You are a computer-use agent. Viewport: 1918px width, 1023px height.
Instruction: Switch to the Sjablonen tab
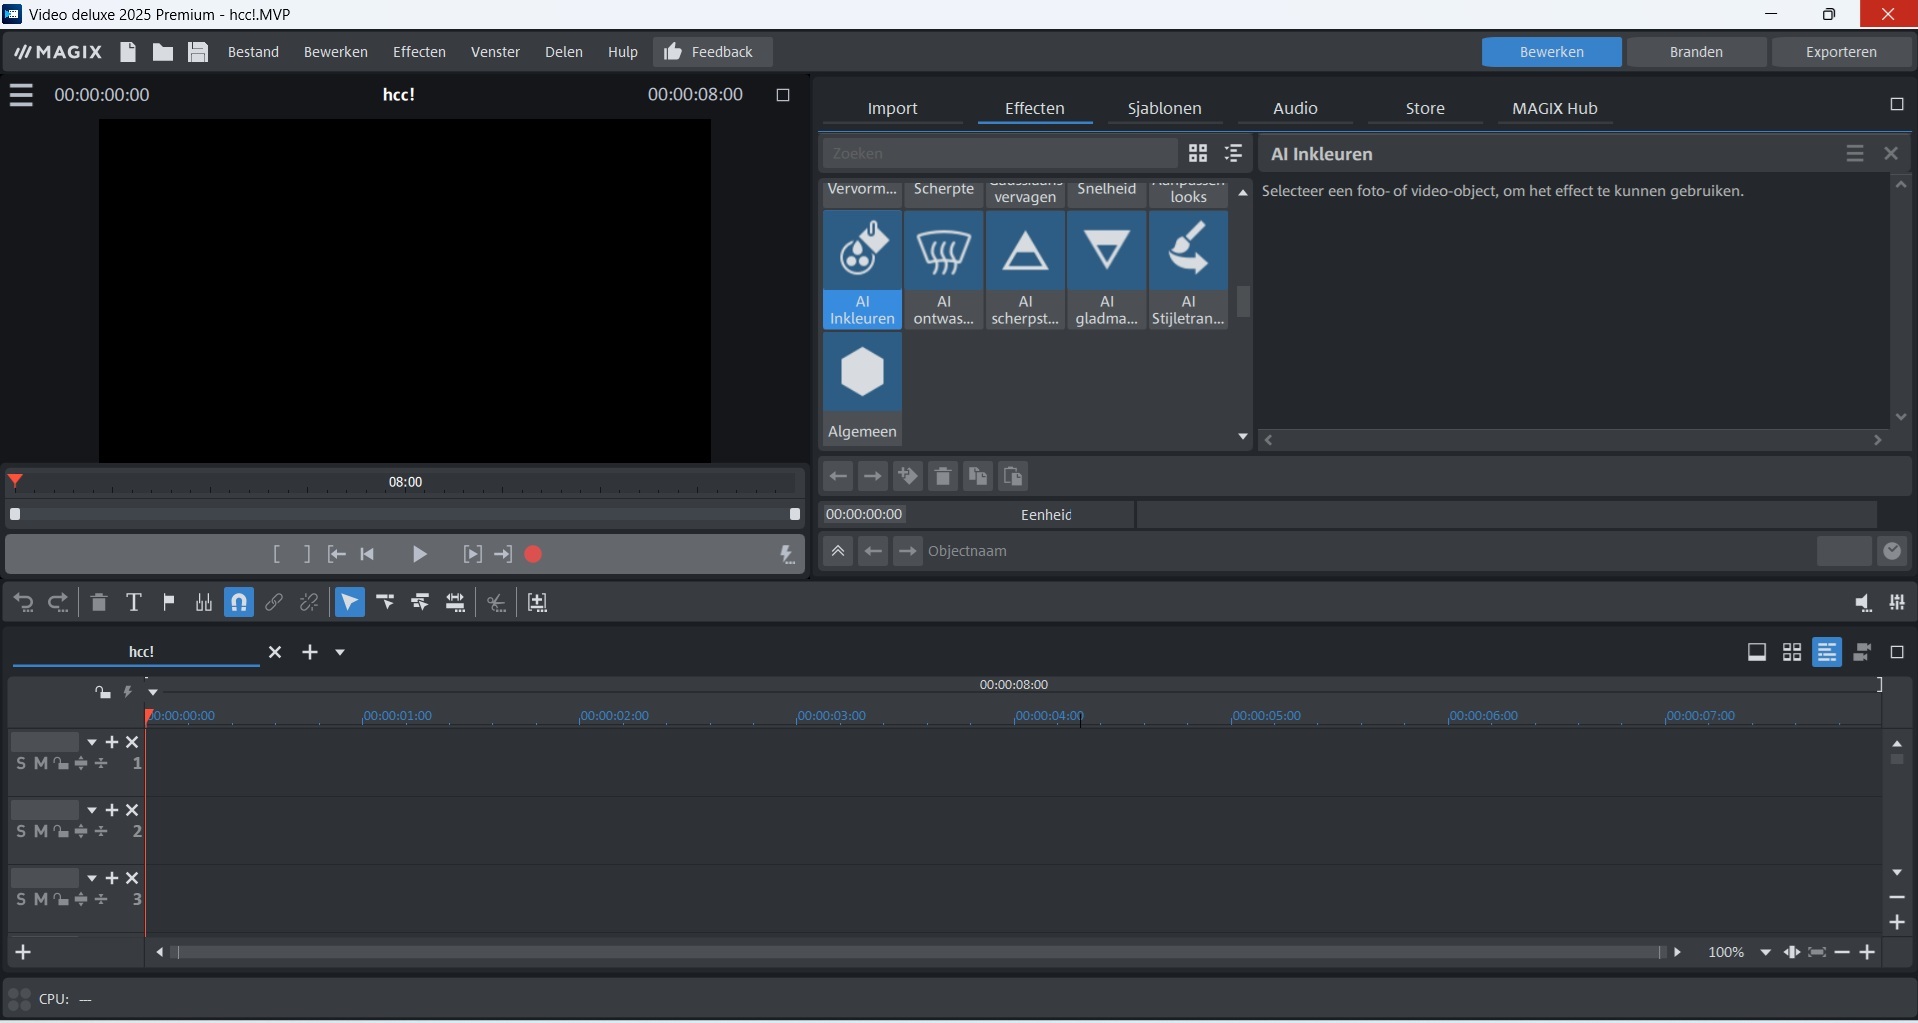1164,108
